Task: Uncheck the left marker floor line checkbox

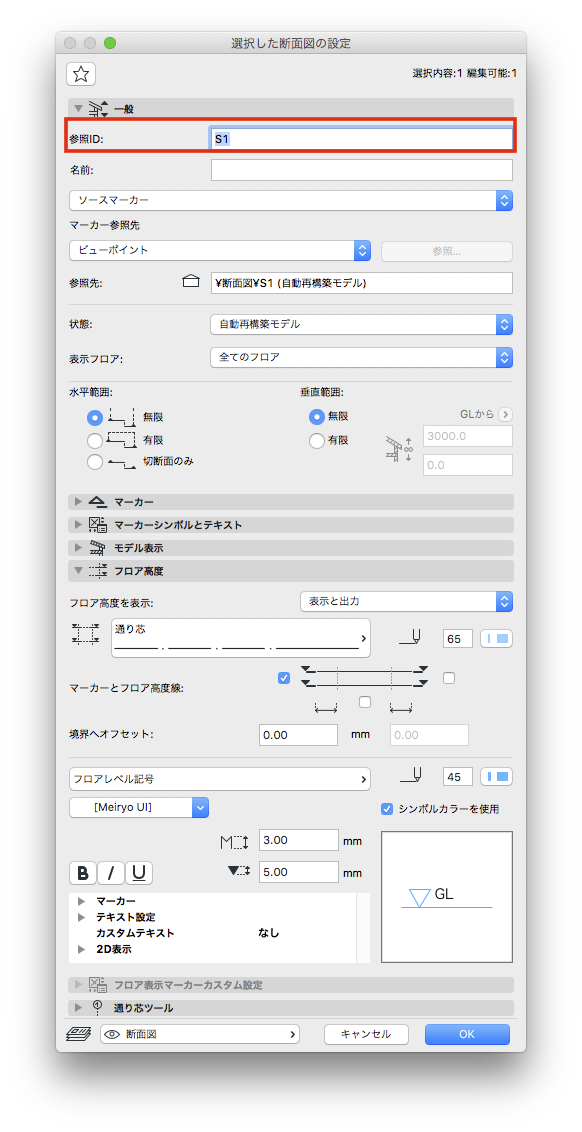Action: [x=284, y=678]
